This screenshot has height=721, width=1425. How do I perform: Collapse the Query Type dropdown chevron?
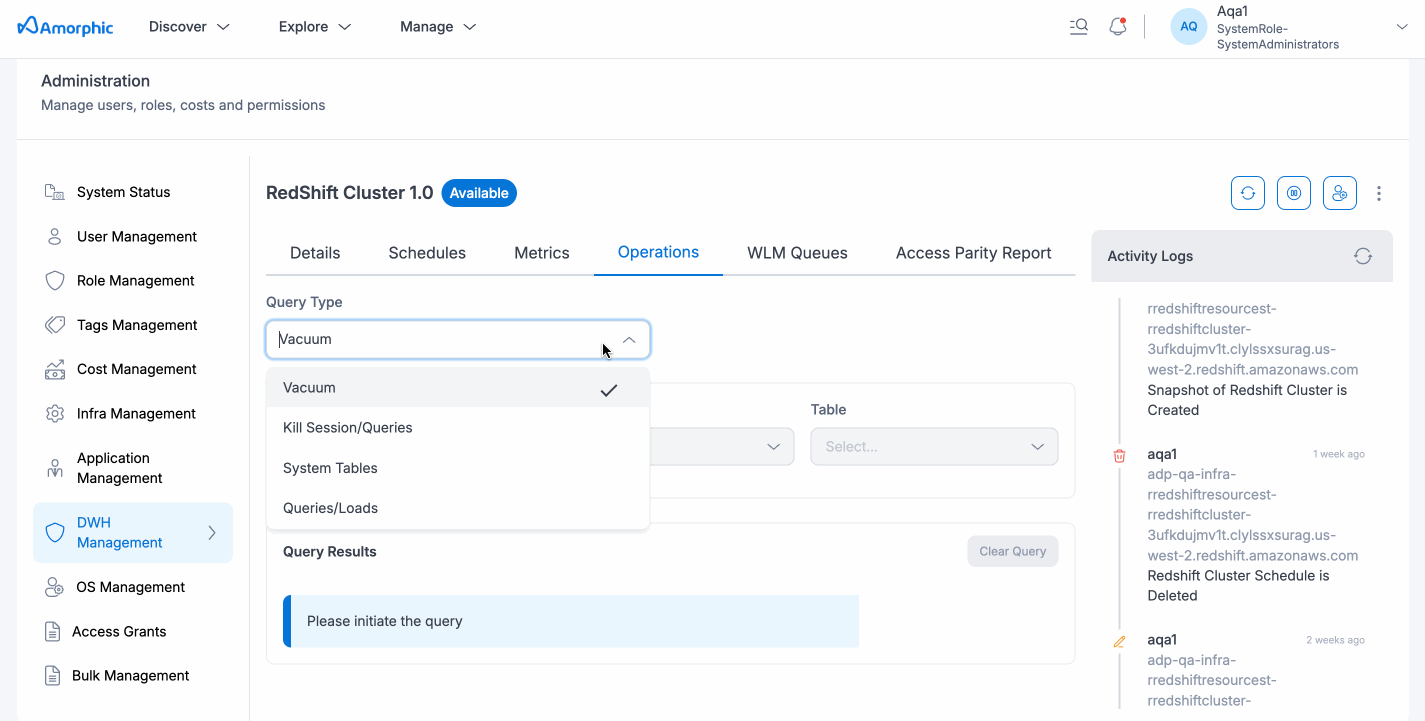pyautogui.click(x=629, y=340)
